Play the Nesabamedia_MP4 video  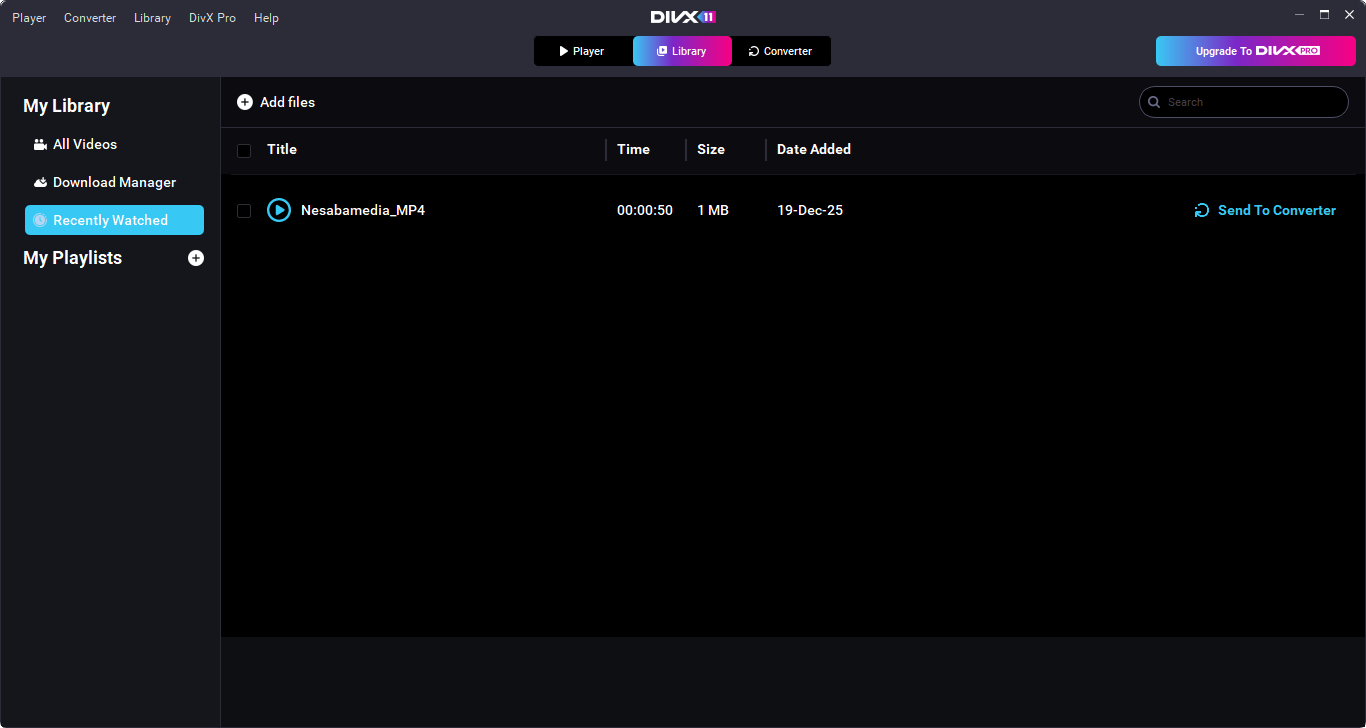coord(279,210)
